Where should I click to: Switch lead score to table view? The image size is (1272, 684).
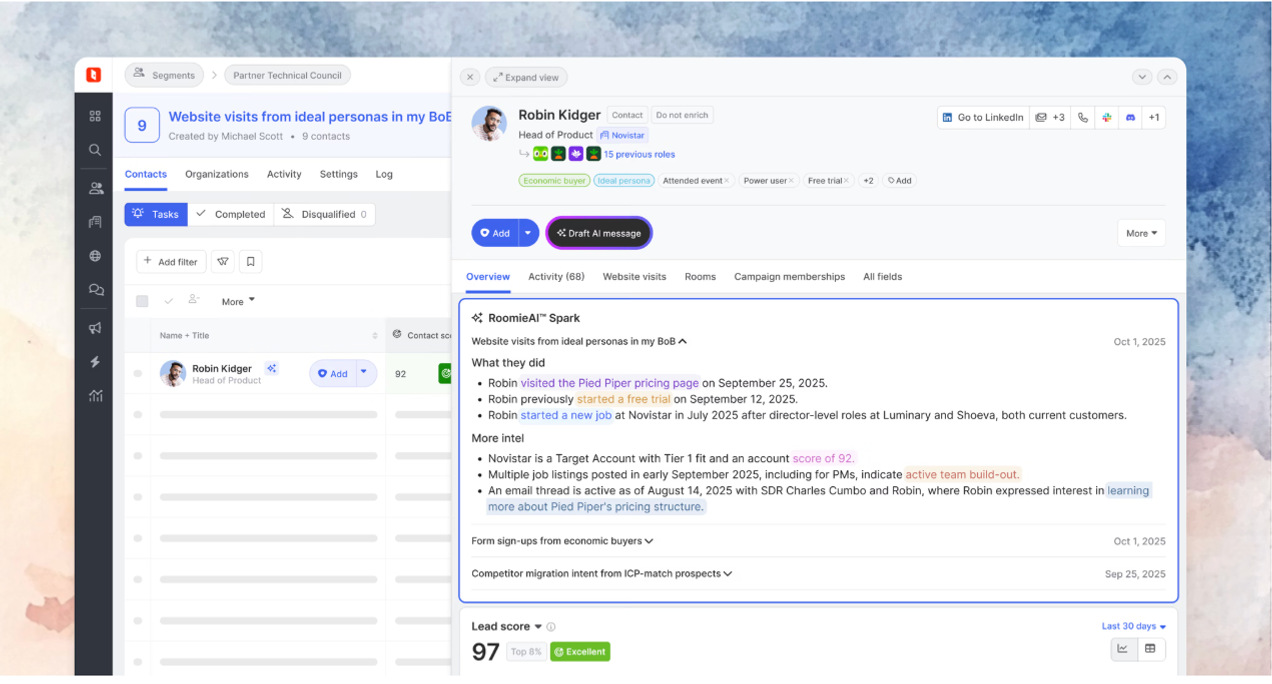coord(1150,649)
